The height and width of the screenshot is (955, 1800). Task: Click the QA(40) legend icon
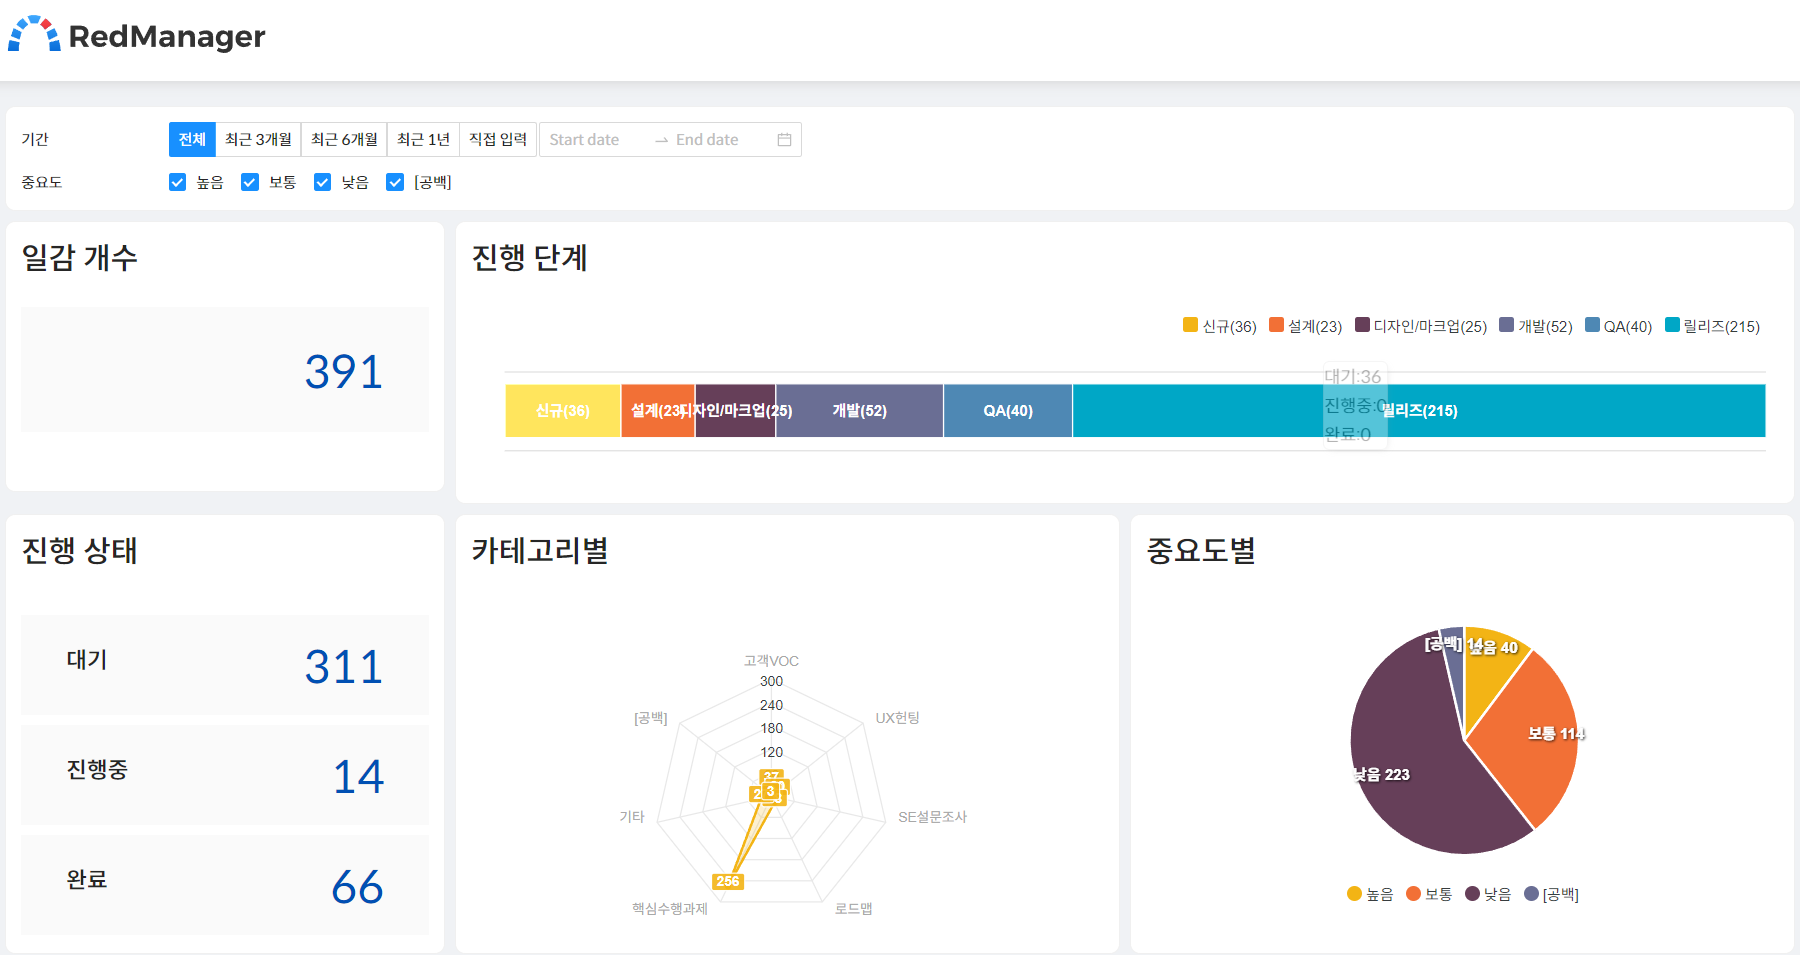1592,326
